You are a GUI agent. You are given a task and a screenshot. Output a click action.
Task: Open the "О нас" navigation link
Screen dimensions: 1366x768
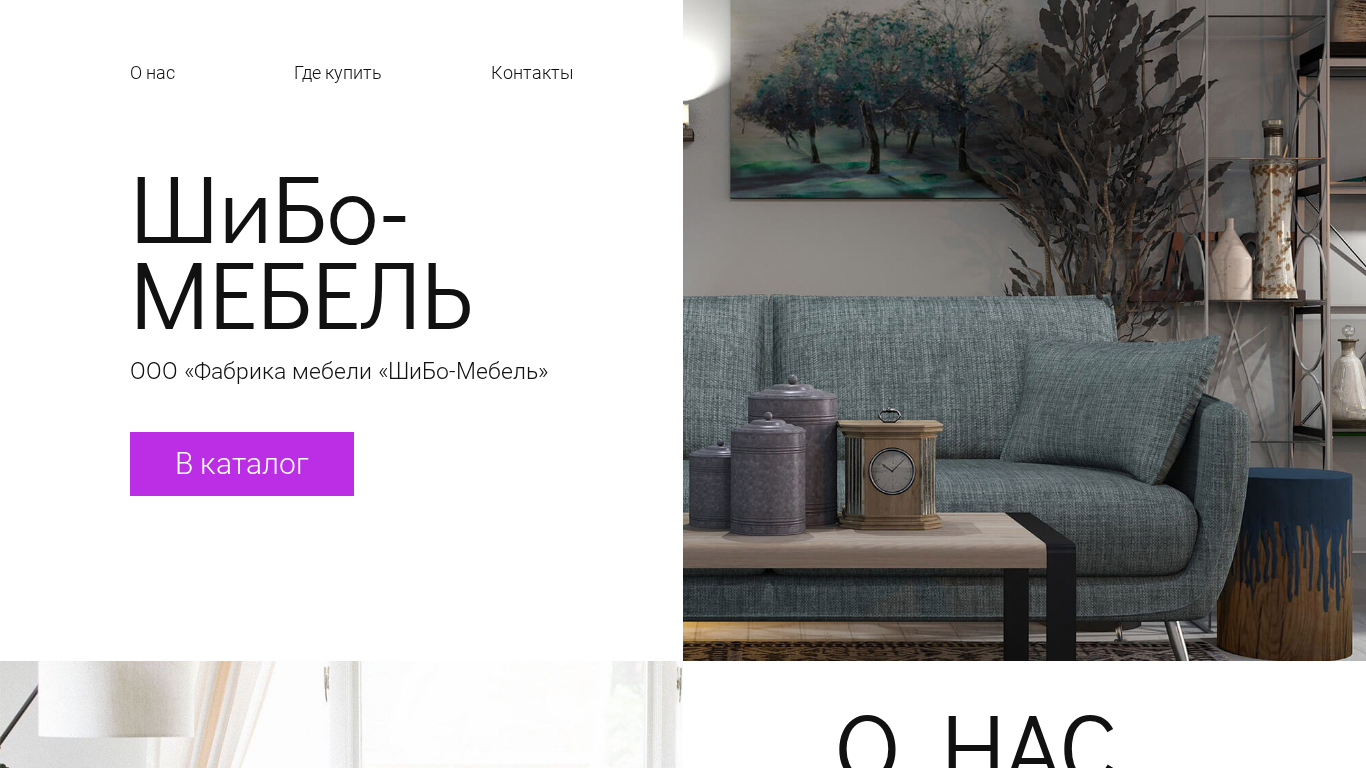(152, 73)
